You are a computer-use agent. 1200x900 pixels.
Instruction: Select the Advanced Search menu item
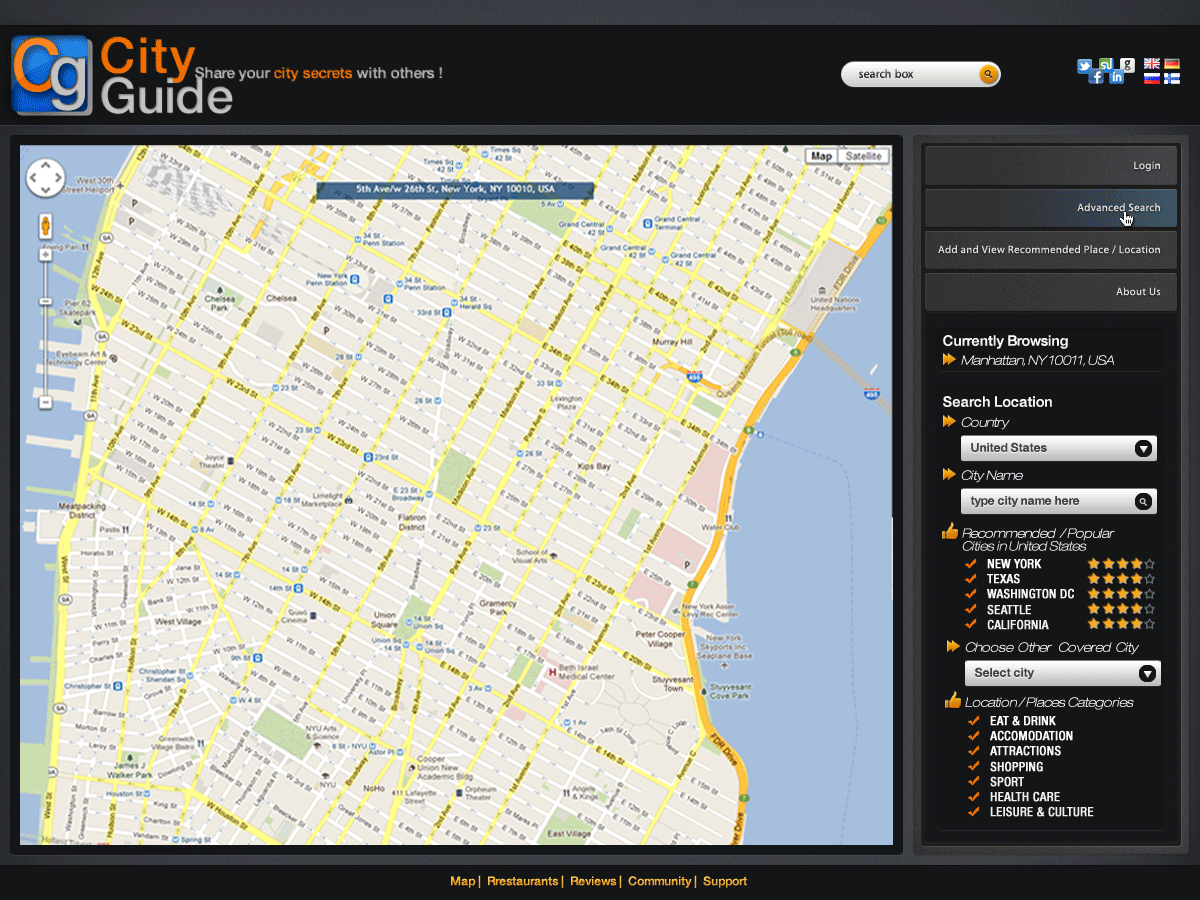tap(1051, 208)
